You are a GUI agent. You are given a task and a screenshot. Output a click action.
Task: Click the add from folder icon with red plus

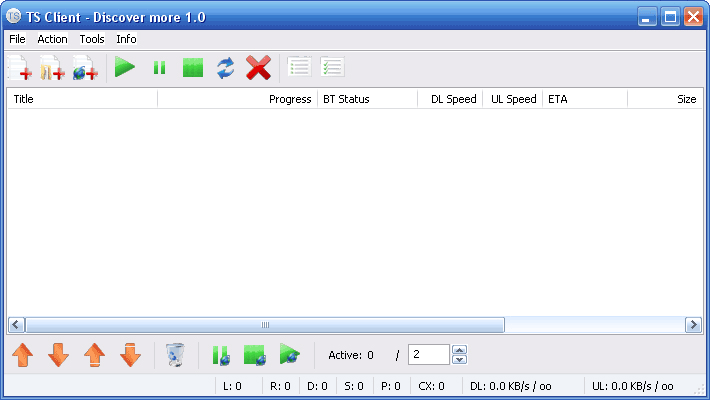(x=53, y=68)
